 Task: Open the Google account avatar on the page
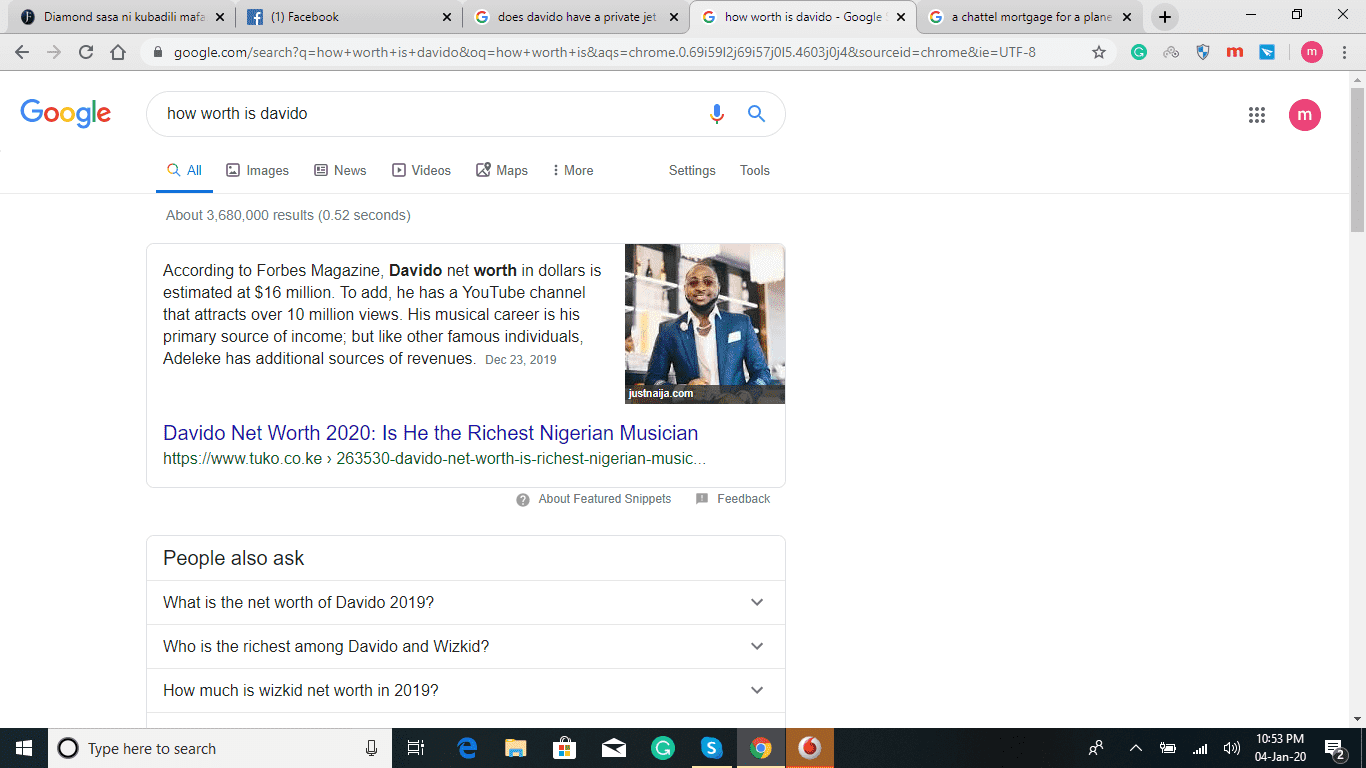pyautogui.click(x=1304, y=115)
